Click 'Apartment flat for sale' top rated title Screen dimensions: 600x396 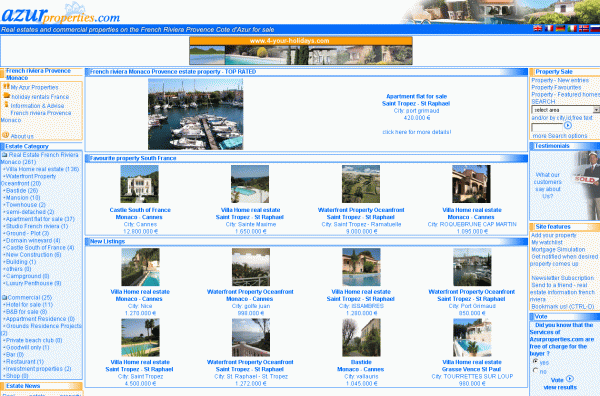point(416,96)
